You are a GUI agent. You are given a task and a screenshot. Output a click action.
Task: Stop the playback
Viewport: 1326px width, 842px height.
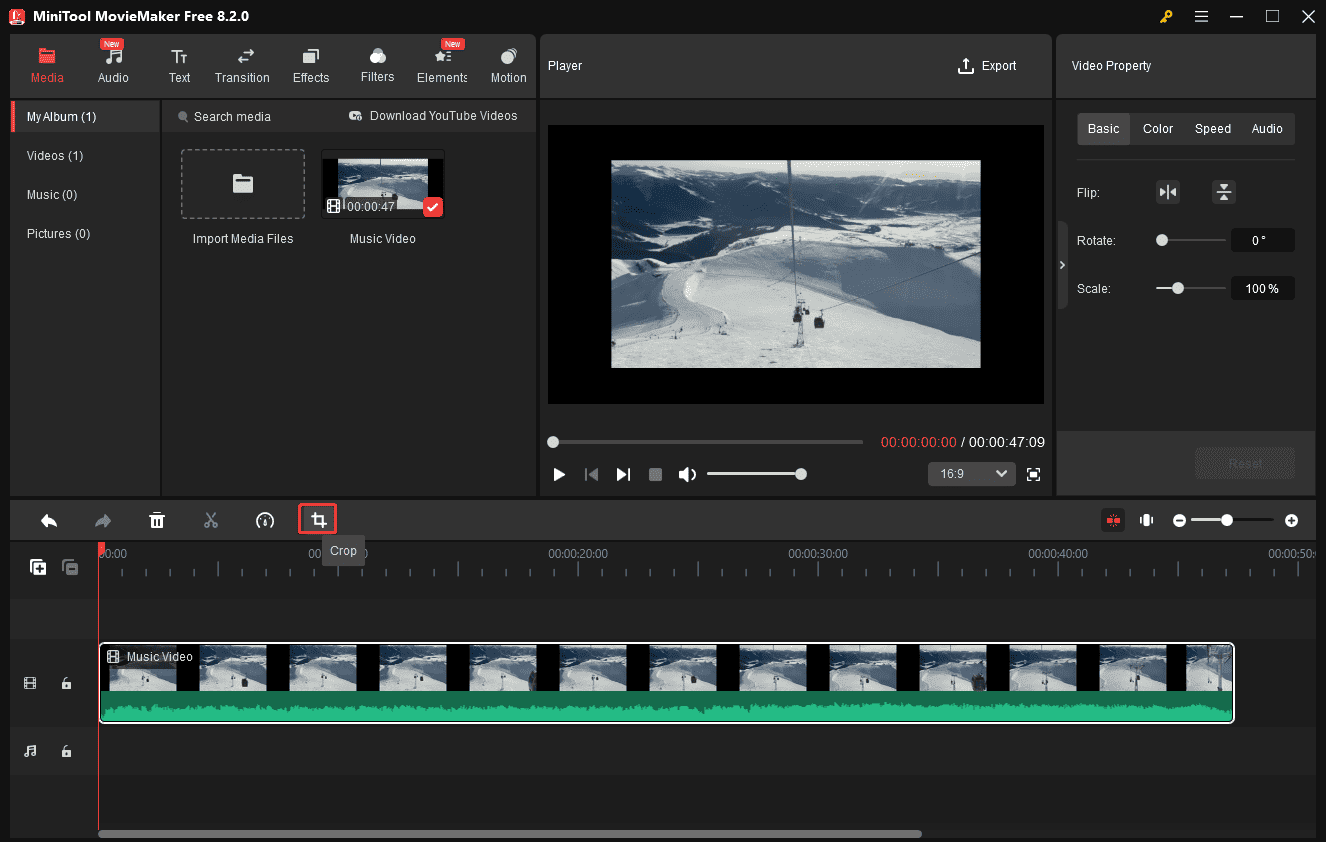tap(655, 474)
